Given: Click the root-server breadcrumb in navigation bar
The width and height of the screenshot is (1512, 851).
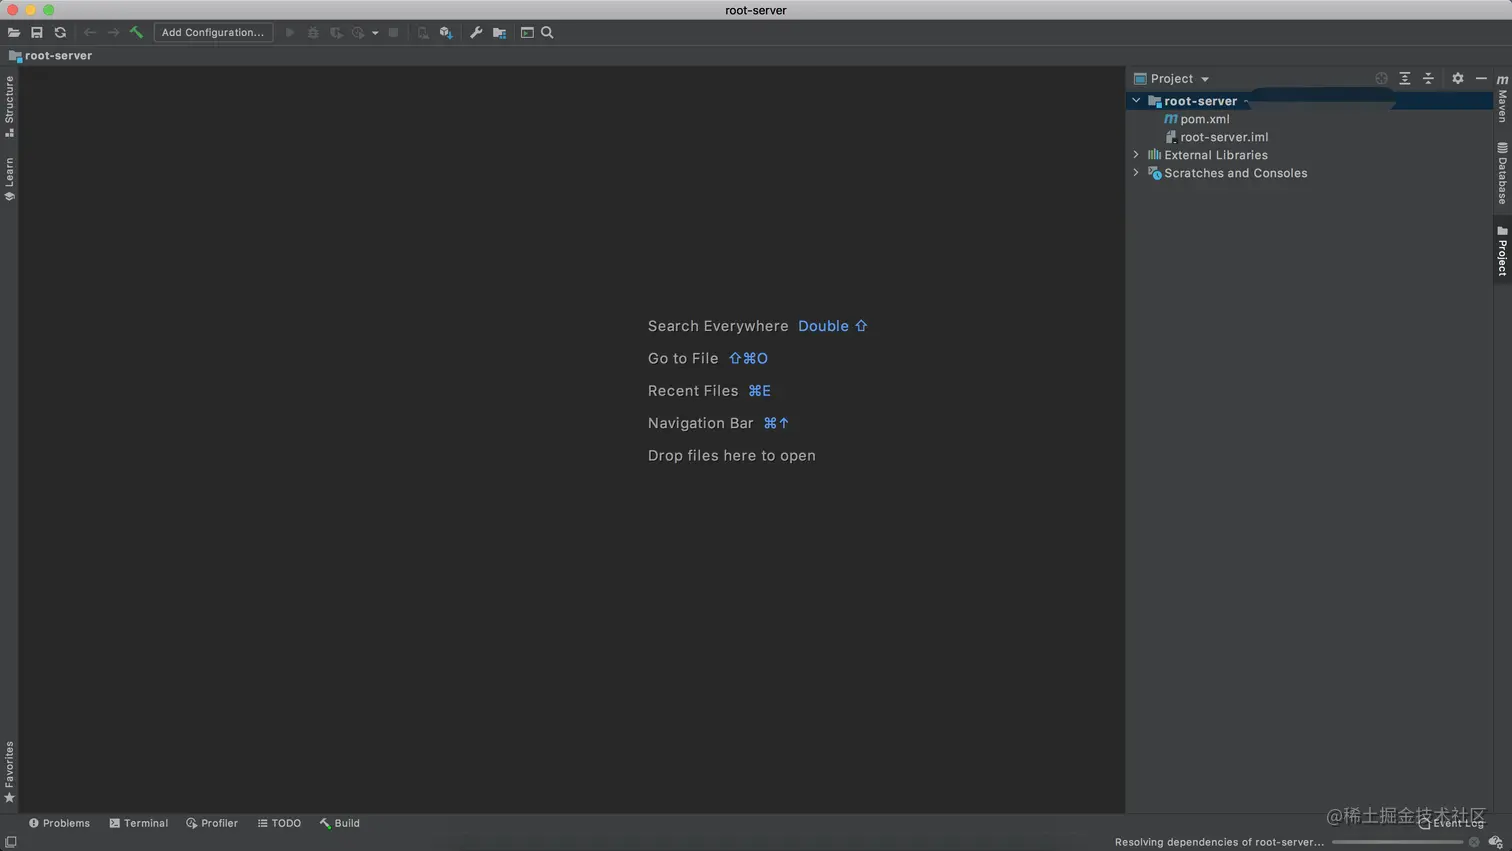Looking at the screenshot, I should (50, 56).
